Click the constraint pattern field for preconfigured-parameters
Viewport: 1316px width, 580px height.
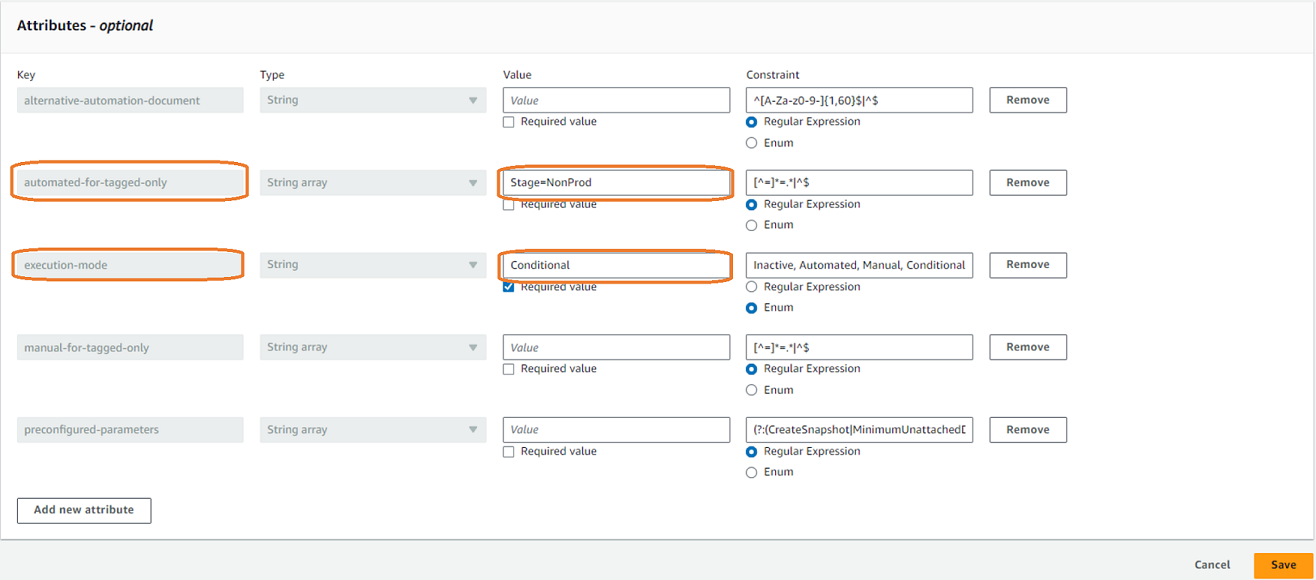pos(858,429)
